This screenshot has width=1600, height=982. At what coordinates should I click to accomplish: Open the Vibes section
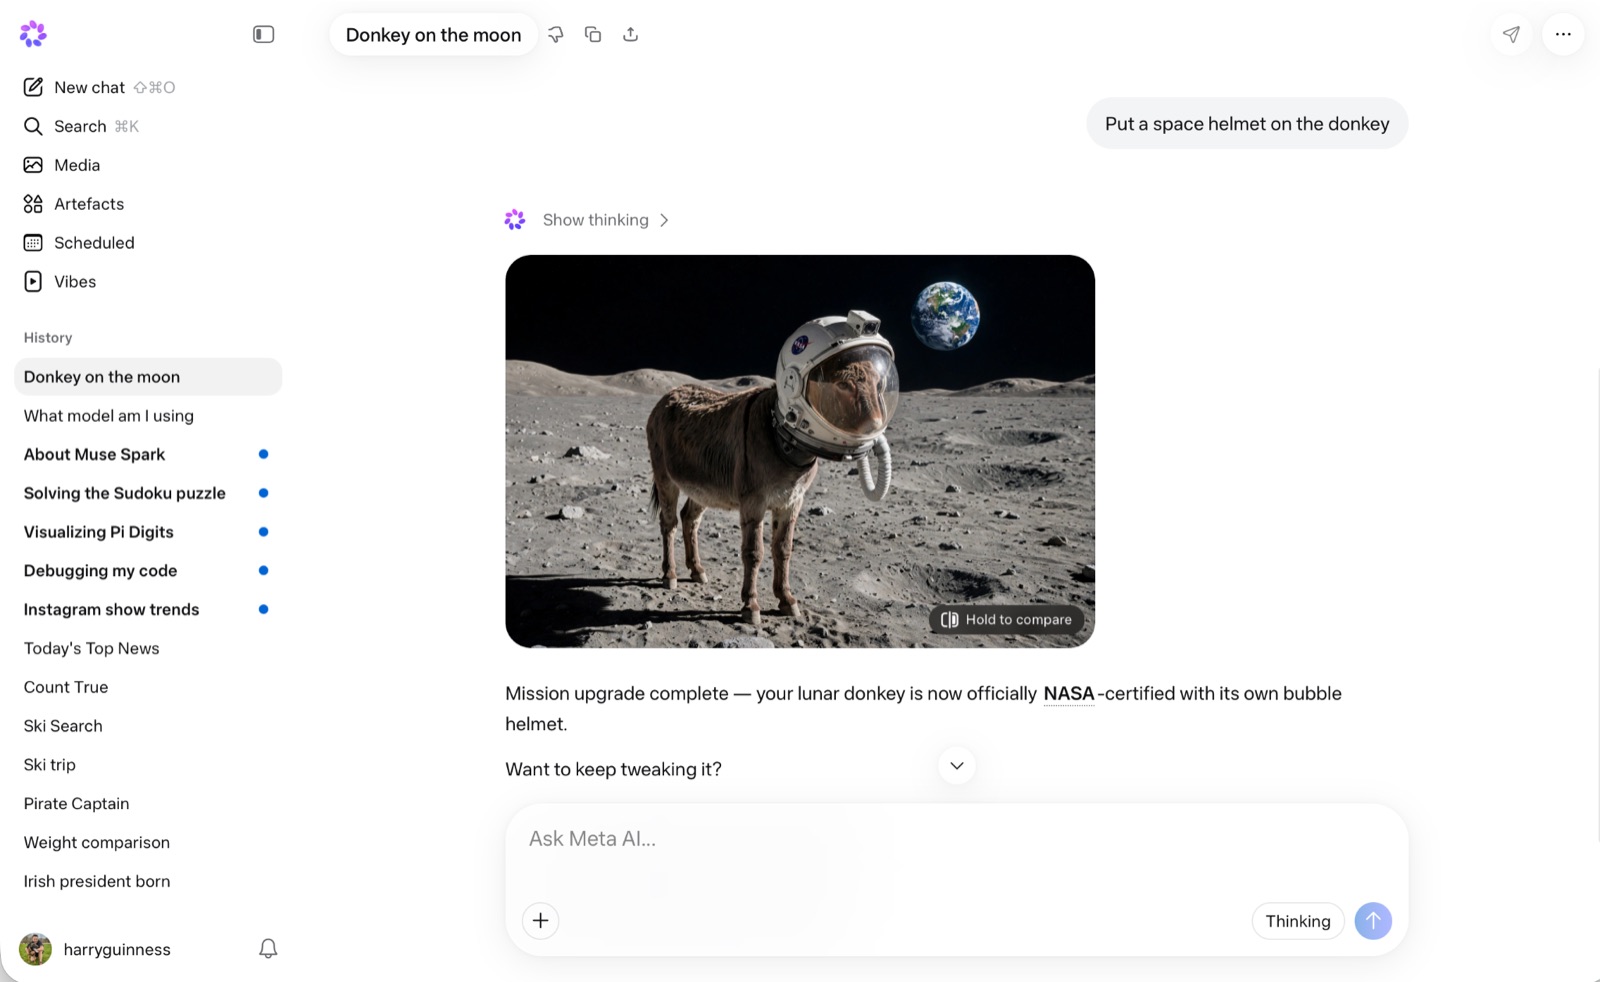pos(60,282)
